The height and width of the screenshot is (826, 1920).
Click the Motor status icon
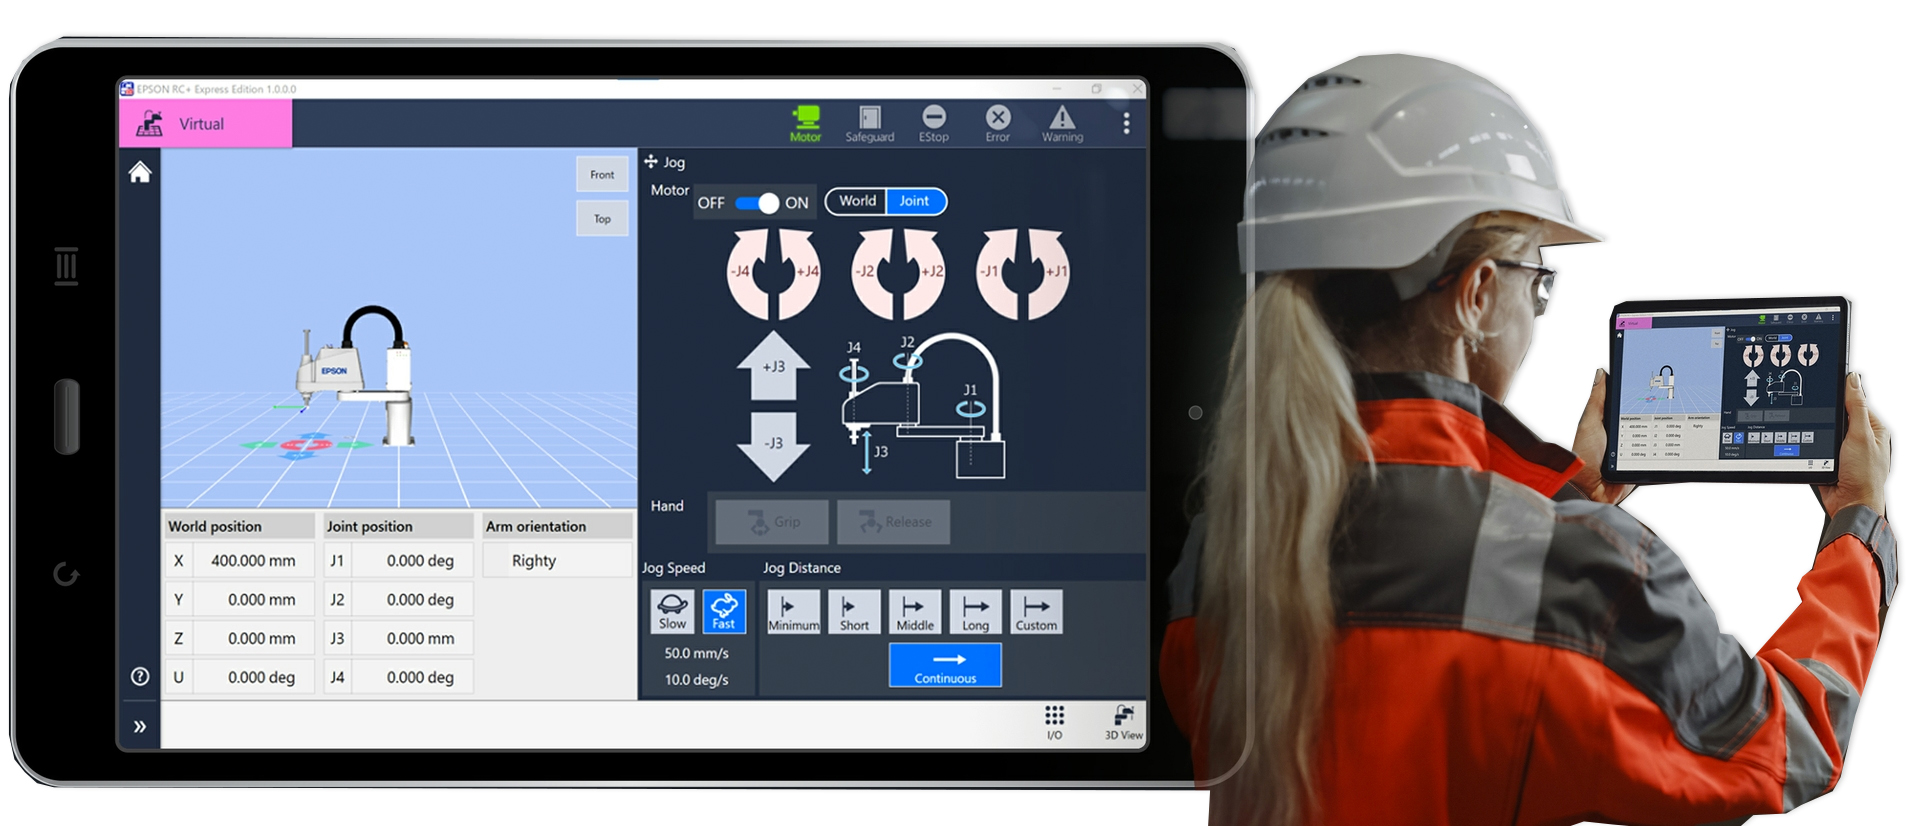805,123
